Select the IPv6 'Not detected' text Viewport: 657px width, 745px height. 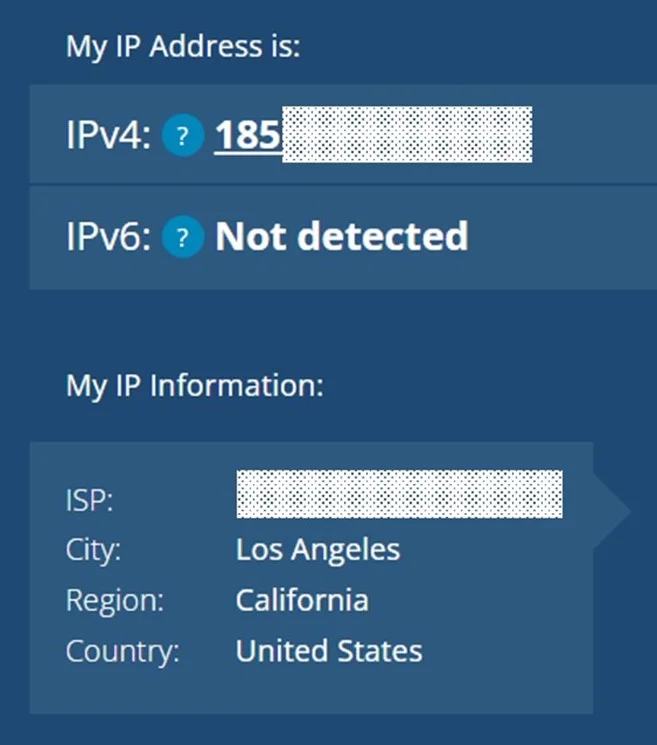tap(342, 237)
